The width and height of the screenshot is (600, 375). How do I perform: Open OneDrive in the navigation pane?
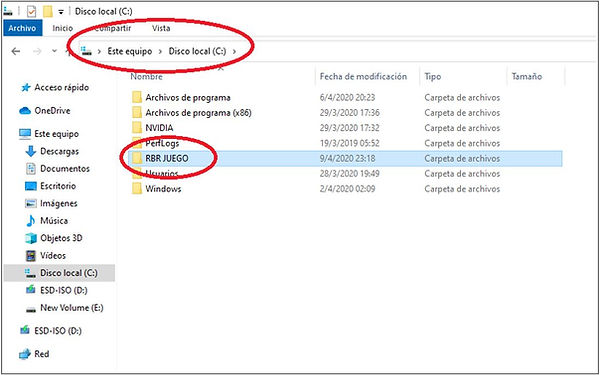coord(45,111)
